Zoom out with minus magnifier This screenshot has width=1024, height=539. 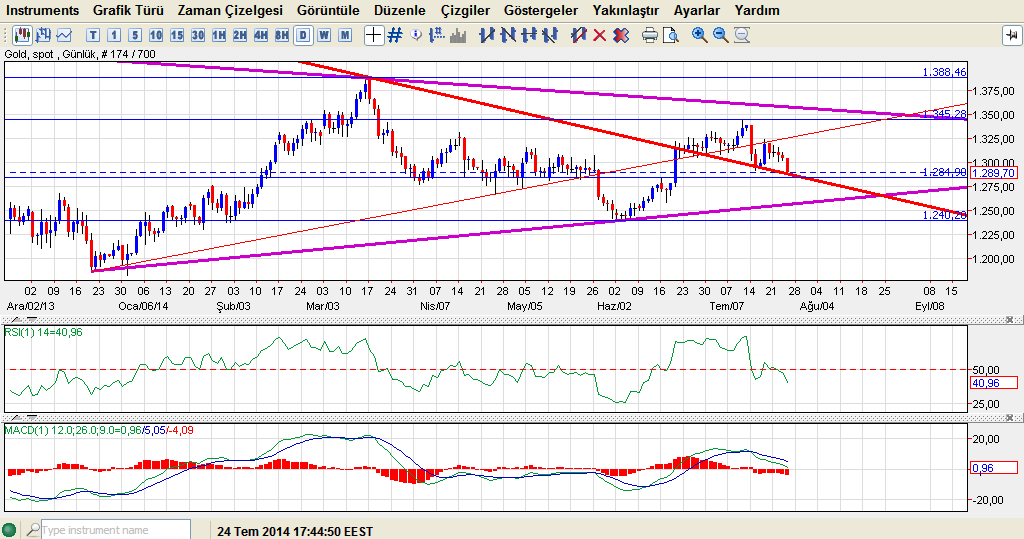tap(720, 35)
